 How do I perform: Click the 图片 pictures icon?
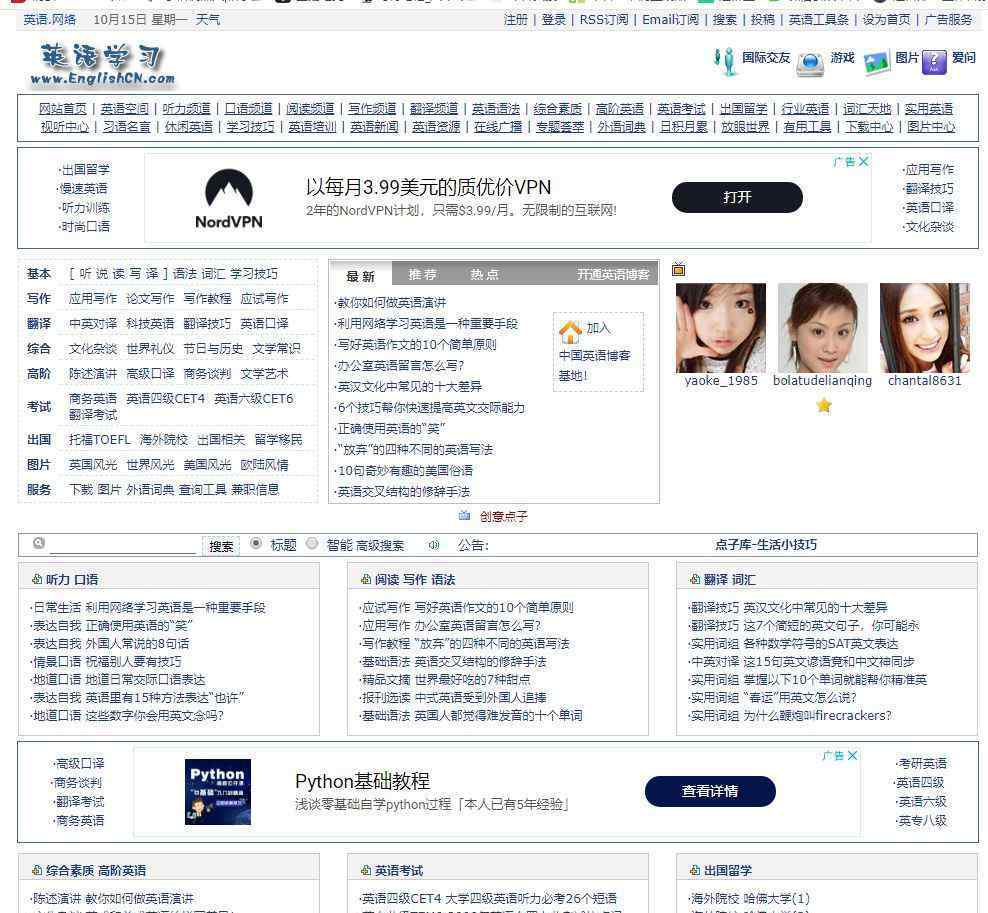point(876,63)
